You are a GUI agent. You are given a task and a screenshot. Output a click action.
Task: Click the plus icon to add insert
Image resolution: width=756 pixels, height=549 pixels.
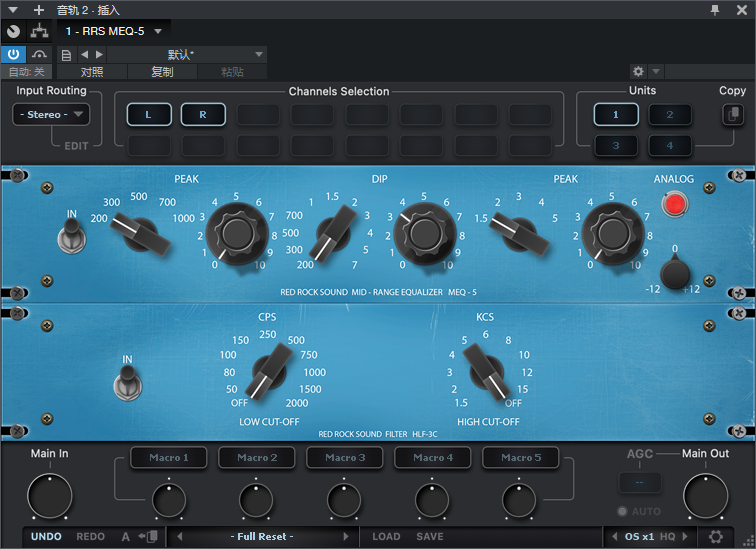[39, 9]
